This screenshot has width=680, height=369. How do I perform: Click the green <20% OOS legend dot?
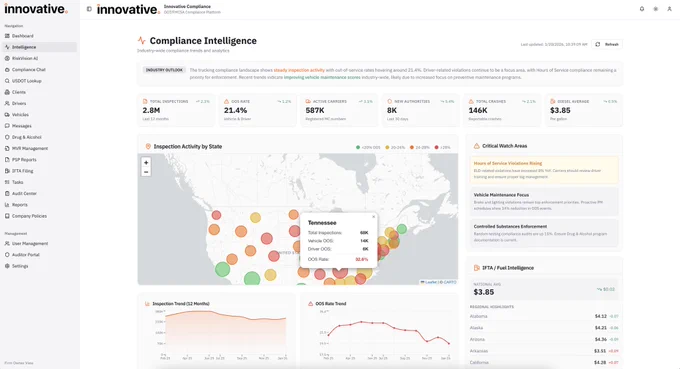coord(358,147)
